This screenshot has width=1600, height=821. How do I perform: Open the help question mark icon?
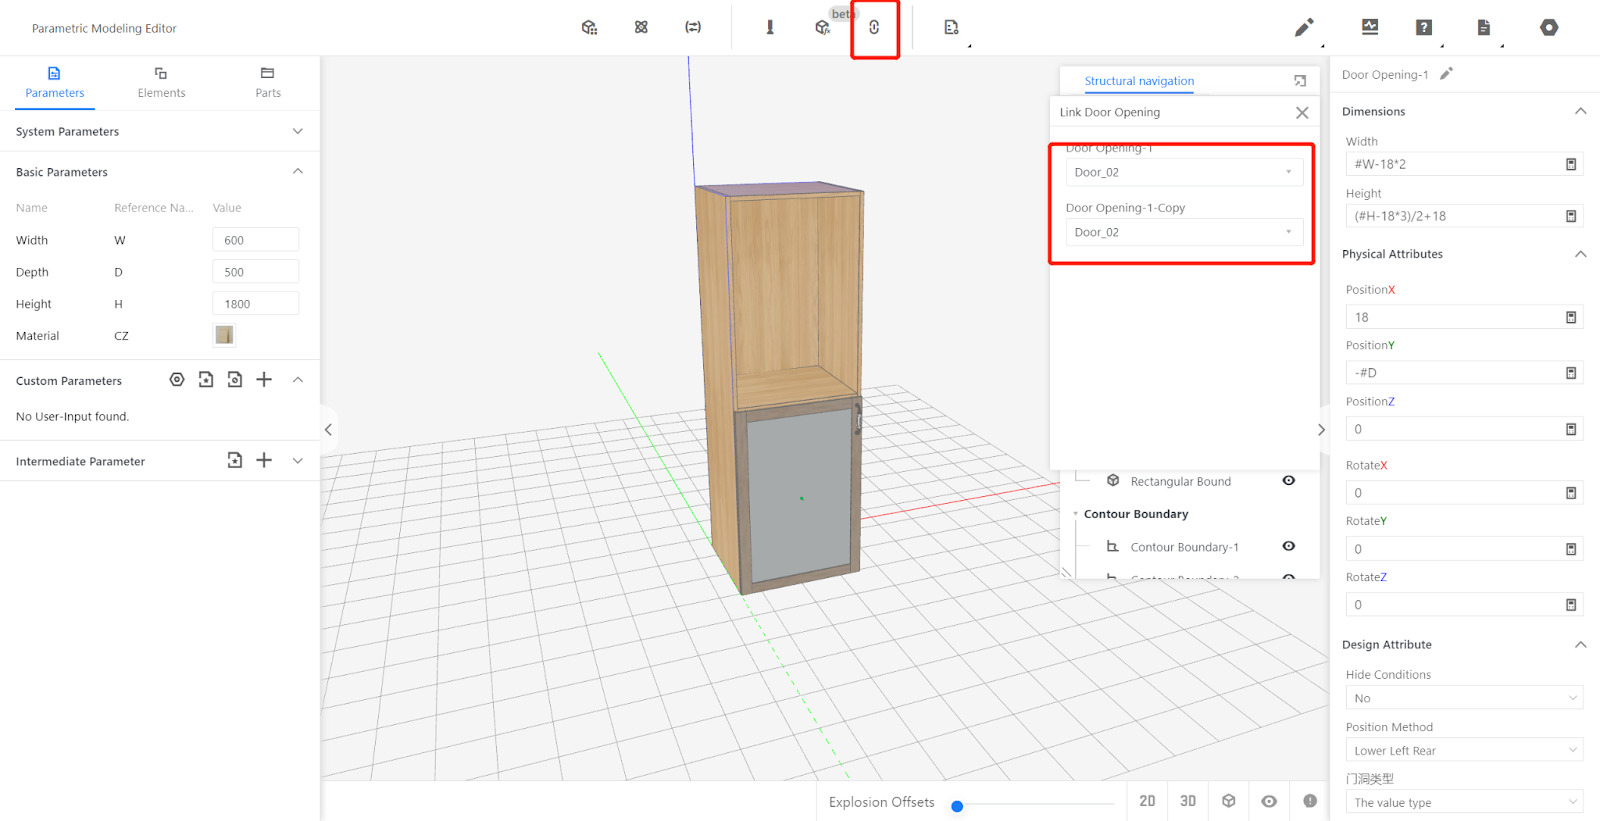click(1423, 28)
